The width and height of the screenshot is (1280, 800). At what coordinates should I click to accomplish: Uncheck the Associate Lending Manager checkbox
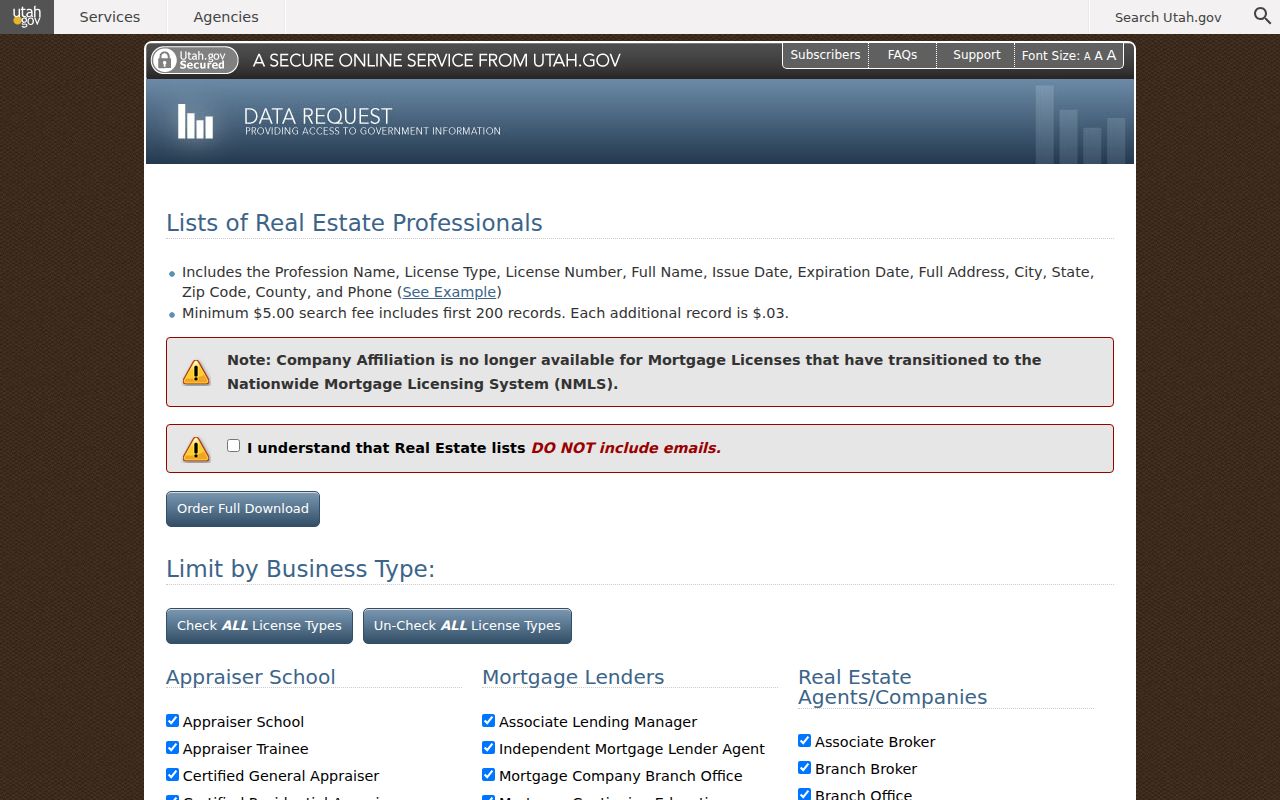coord(488,721)
